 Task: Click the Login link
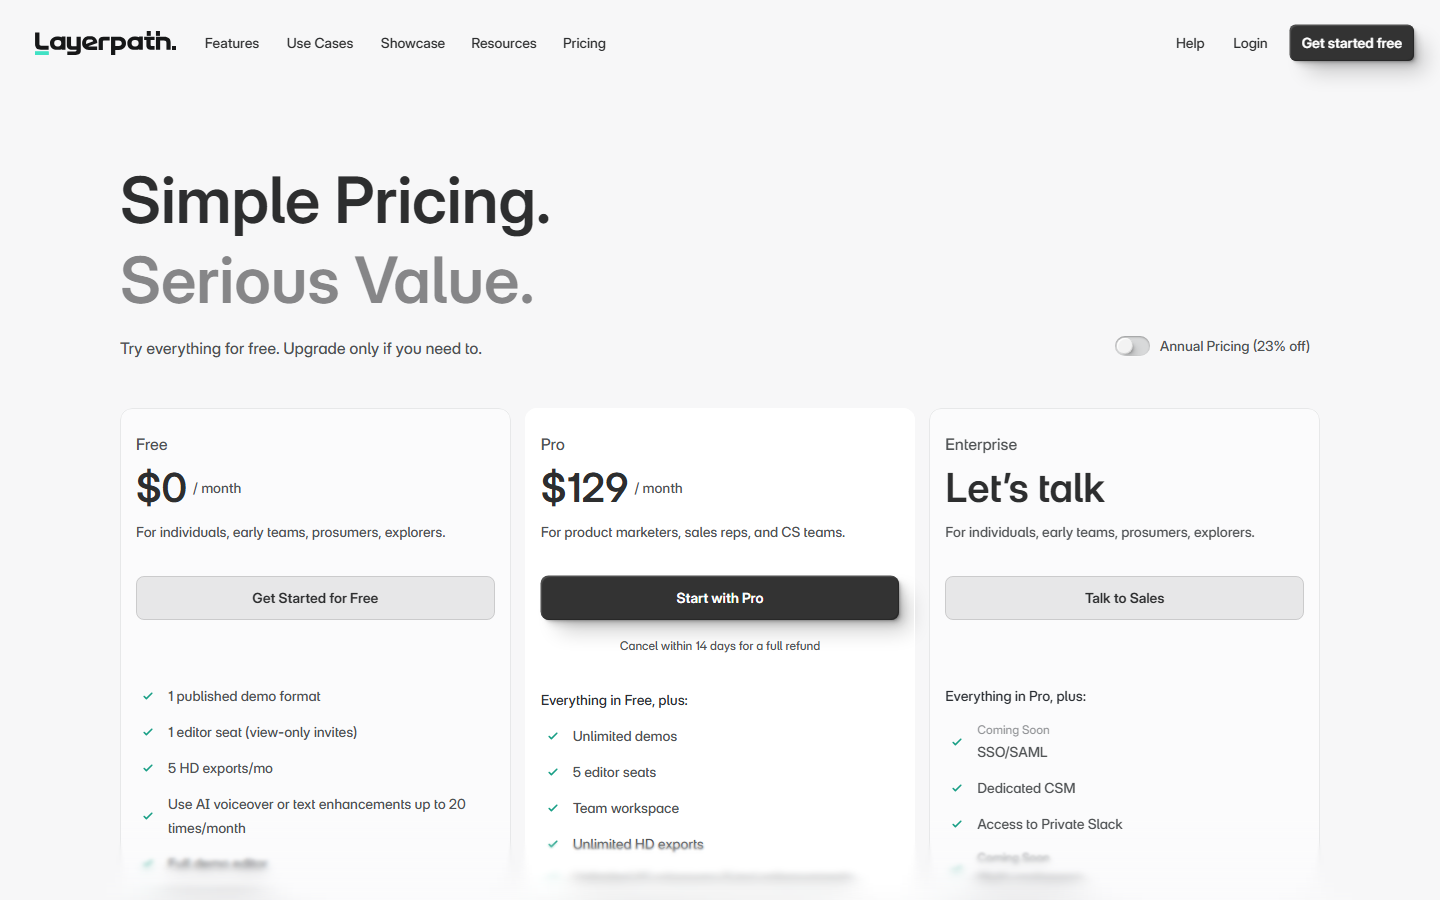click(1250, 43)
